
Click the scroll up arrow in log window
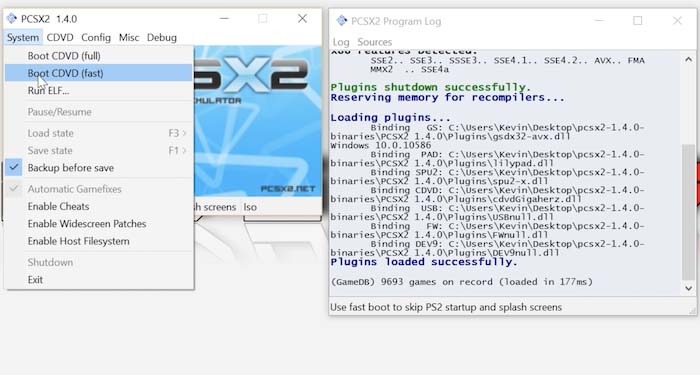click(688, 59)
